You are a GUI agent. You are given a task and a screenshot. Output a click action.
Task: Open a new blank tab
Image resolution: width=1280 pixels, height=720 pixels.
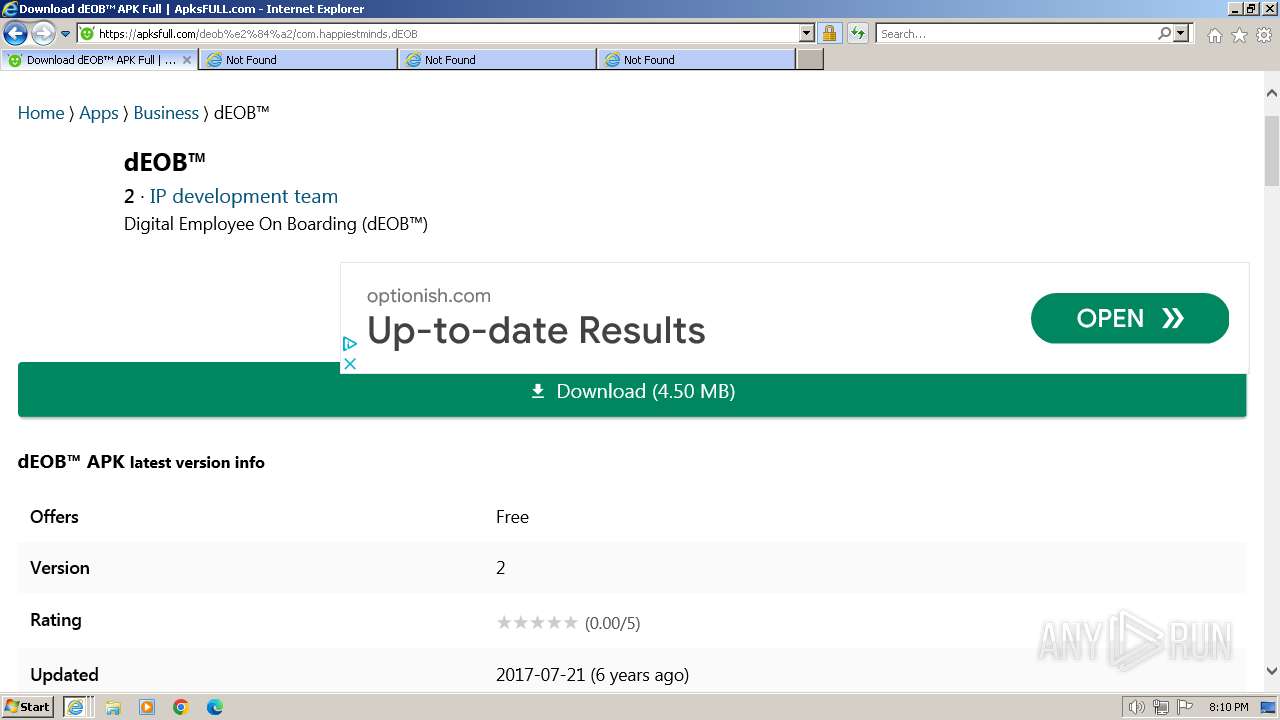pyautogui.click(x=810, y=60)
